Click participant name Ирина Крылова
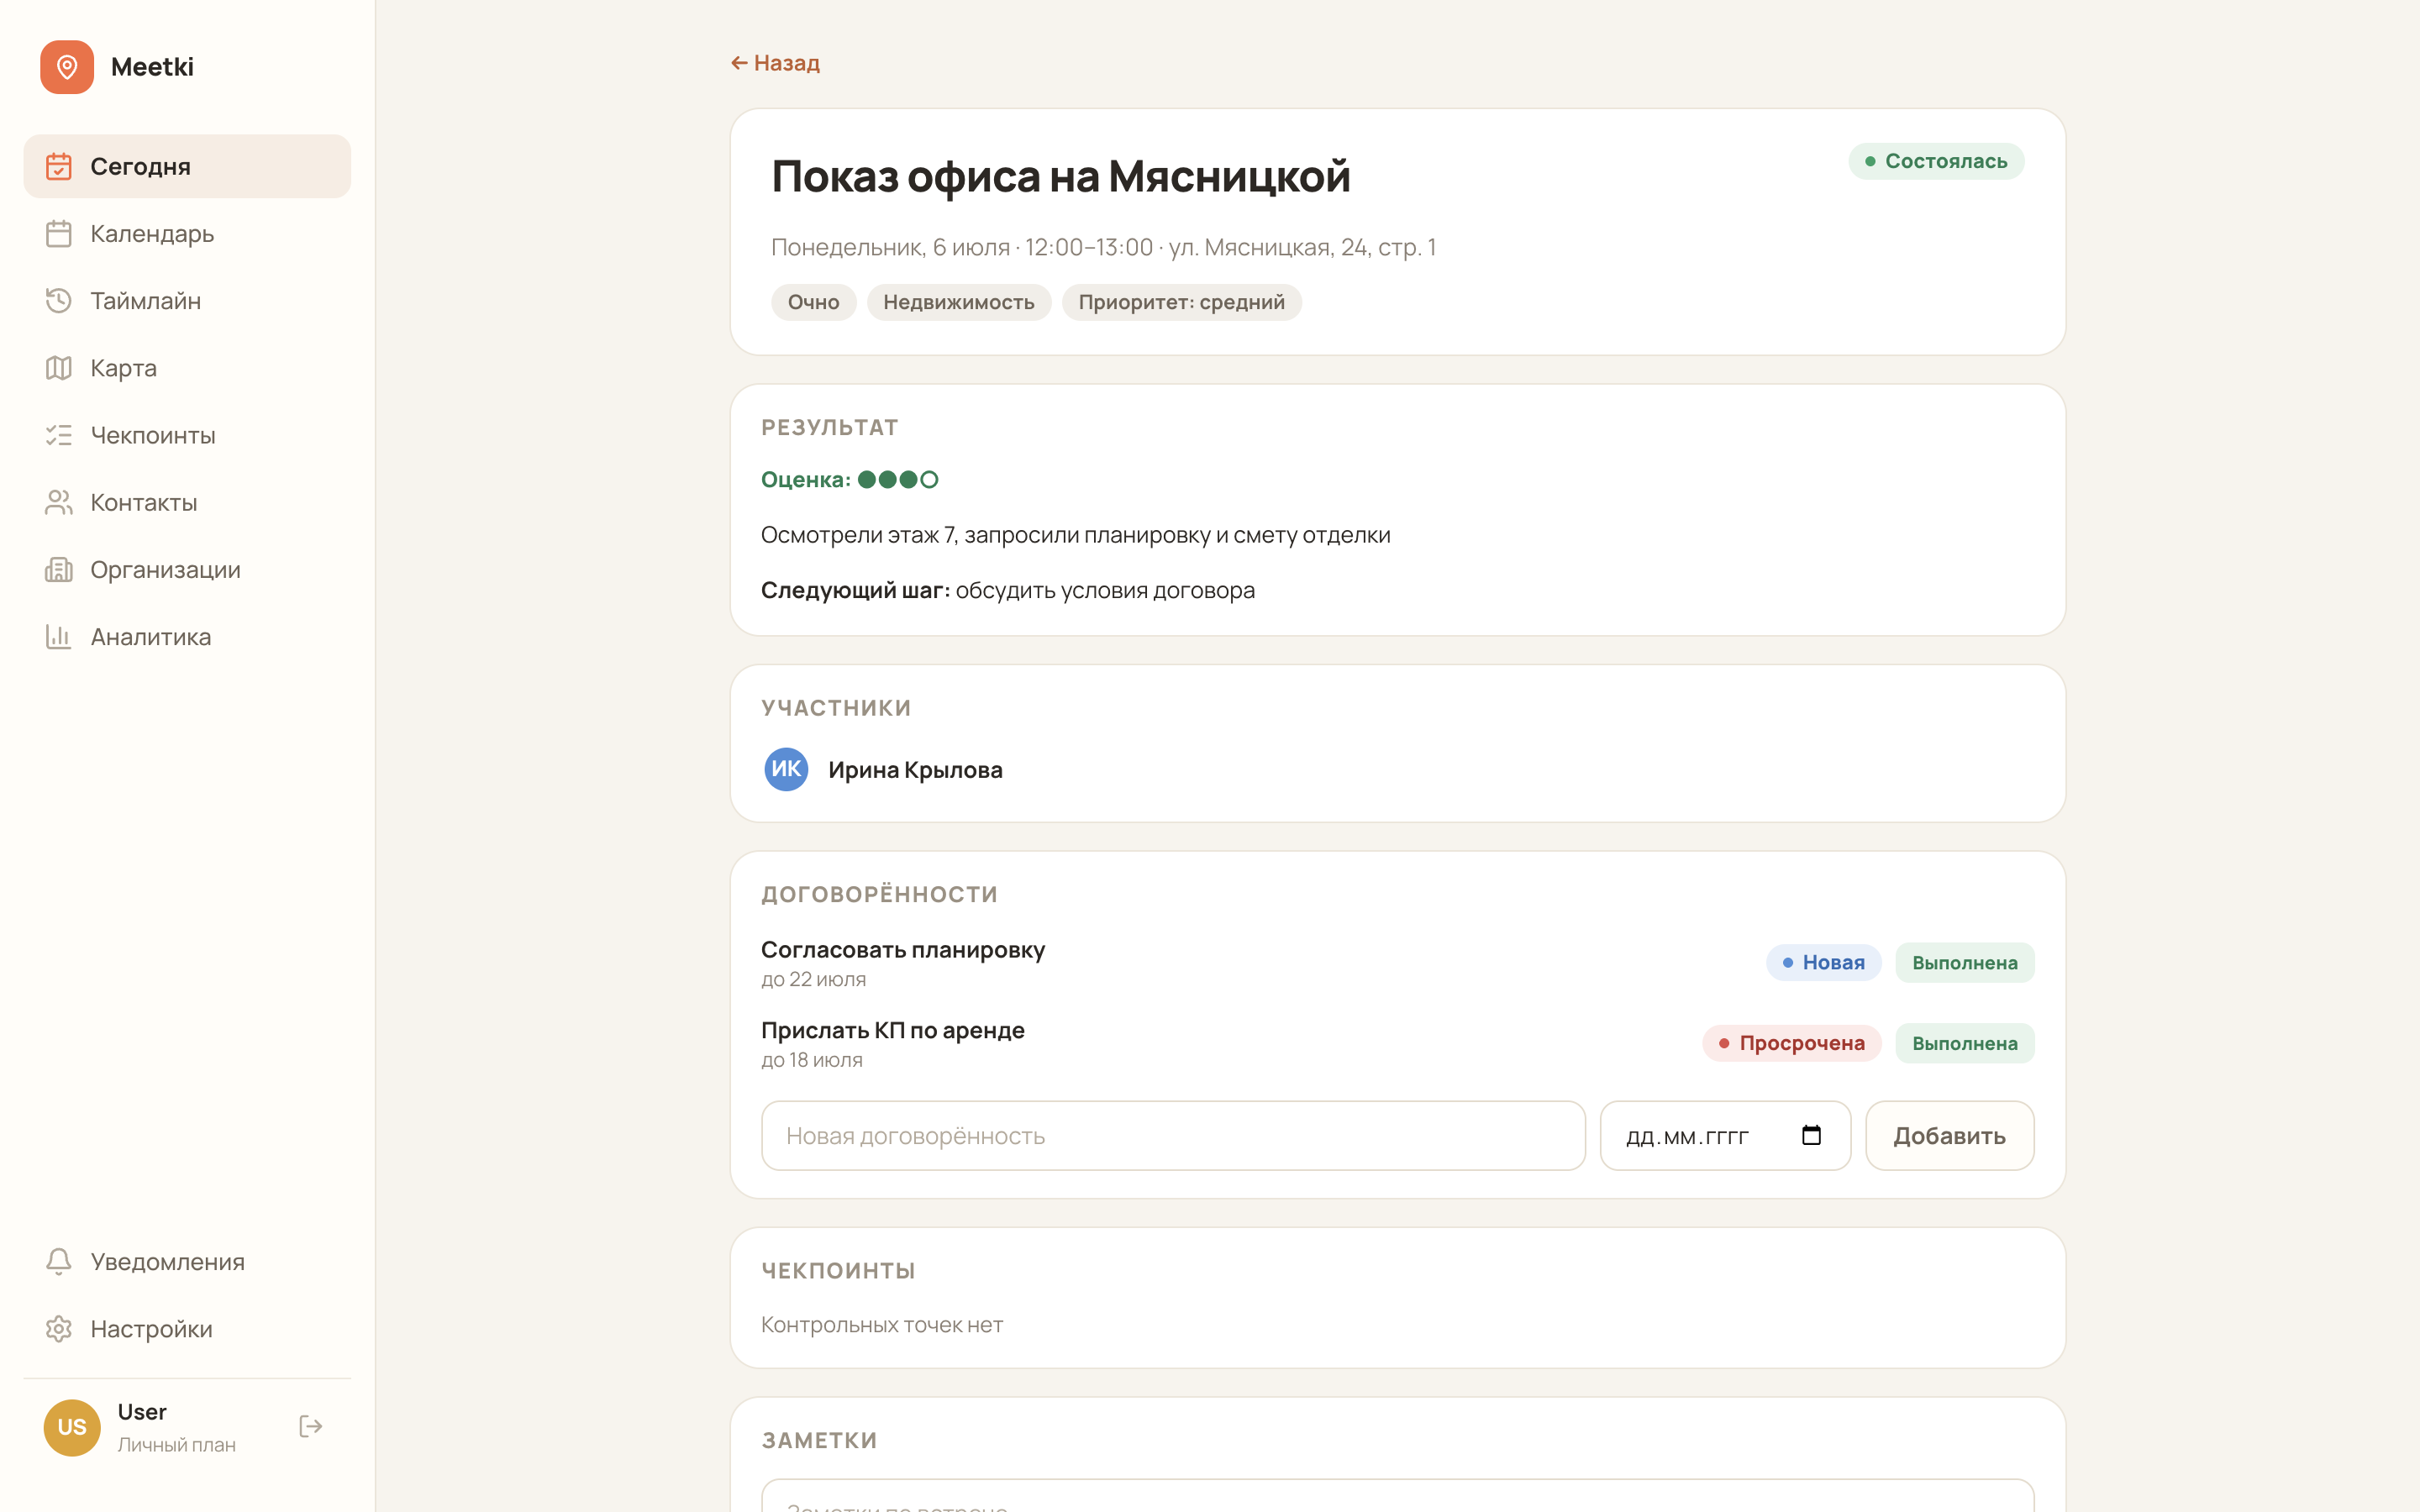The width and height of the screenshot is (2420, 1512). [915, 770]
